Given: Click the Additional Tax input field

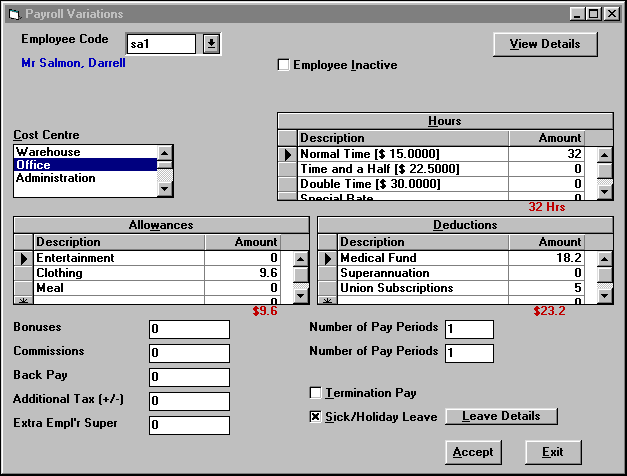Looking at the screenshot, I should pos(189,401).
